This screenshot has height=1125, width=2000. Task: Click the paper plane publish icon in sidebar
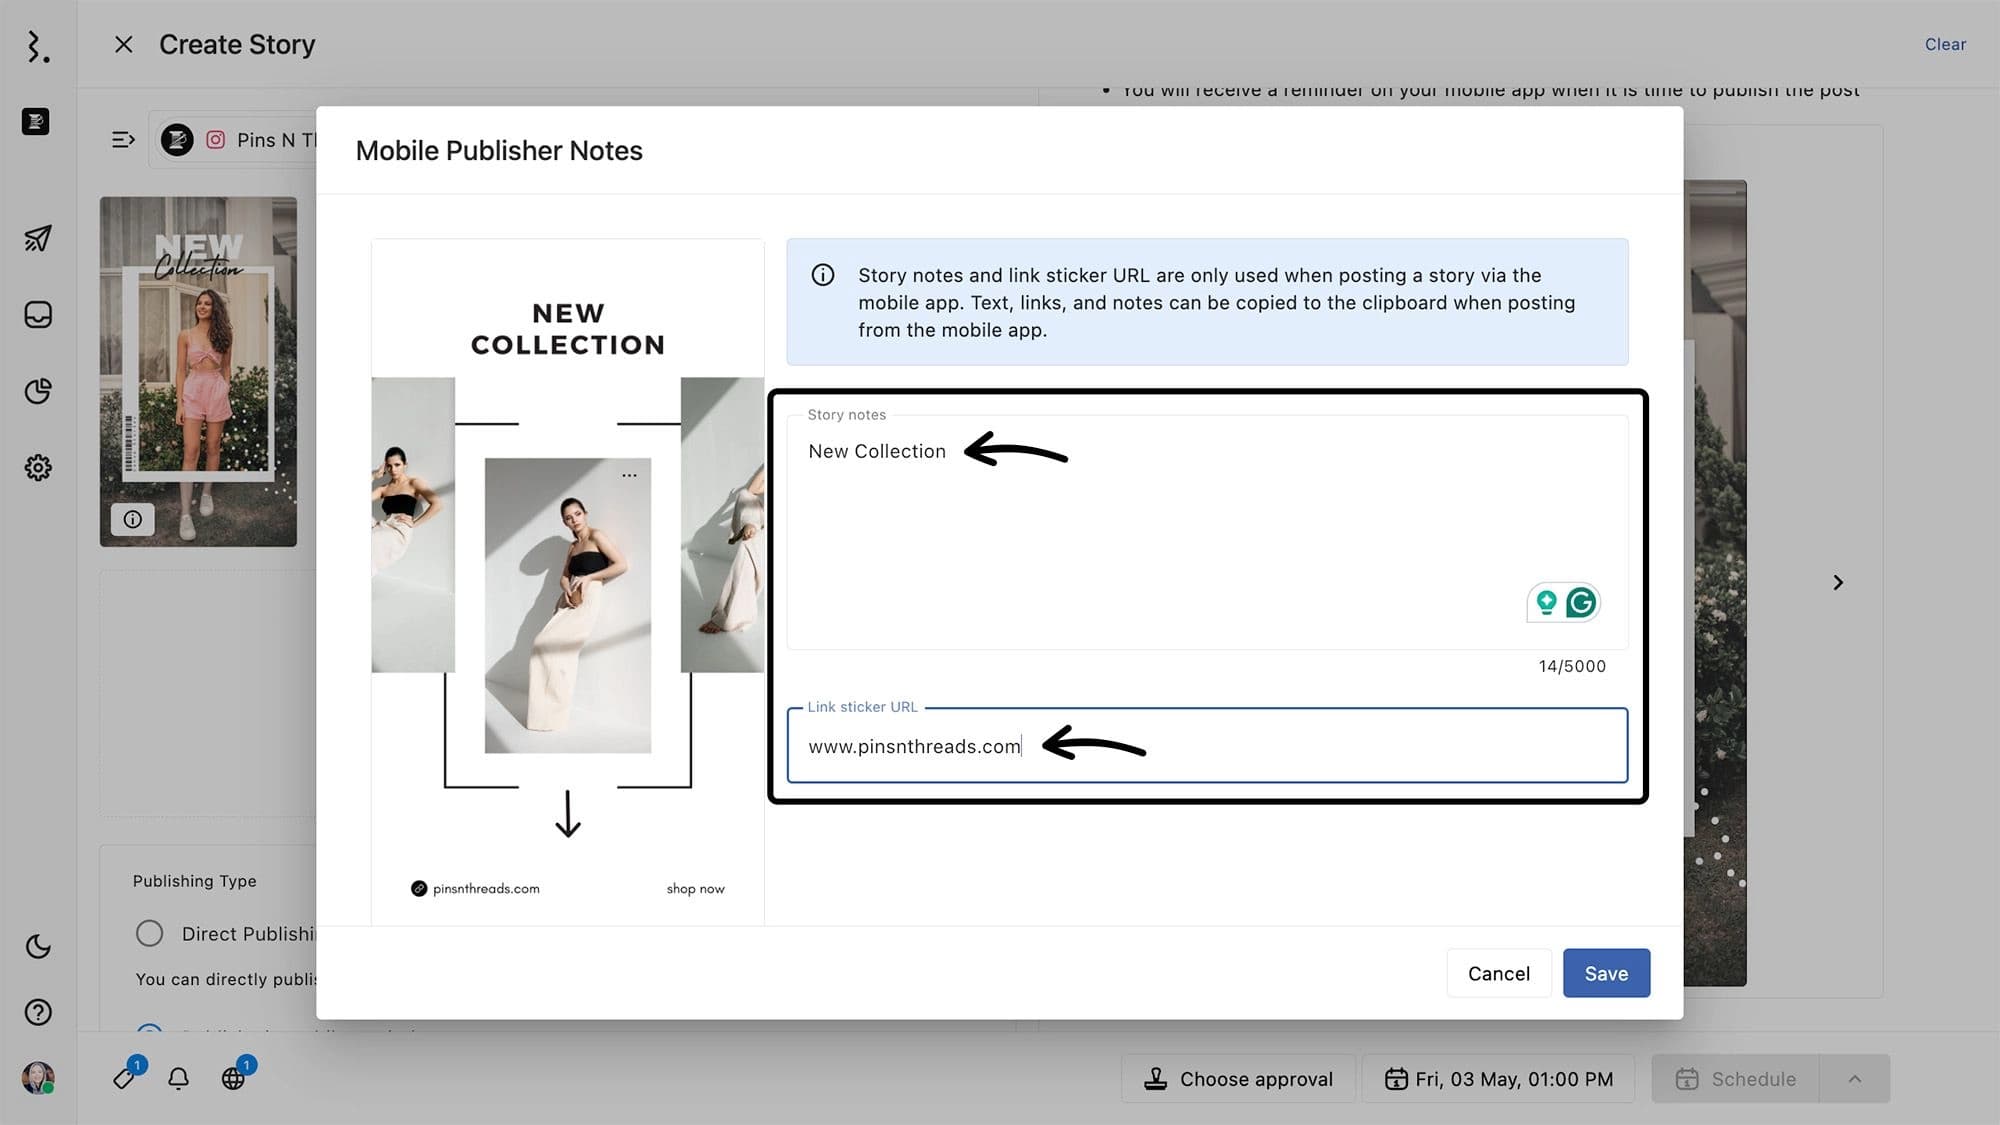point(38,238)
